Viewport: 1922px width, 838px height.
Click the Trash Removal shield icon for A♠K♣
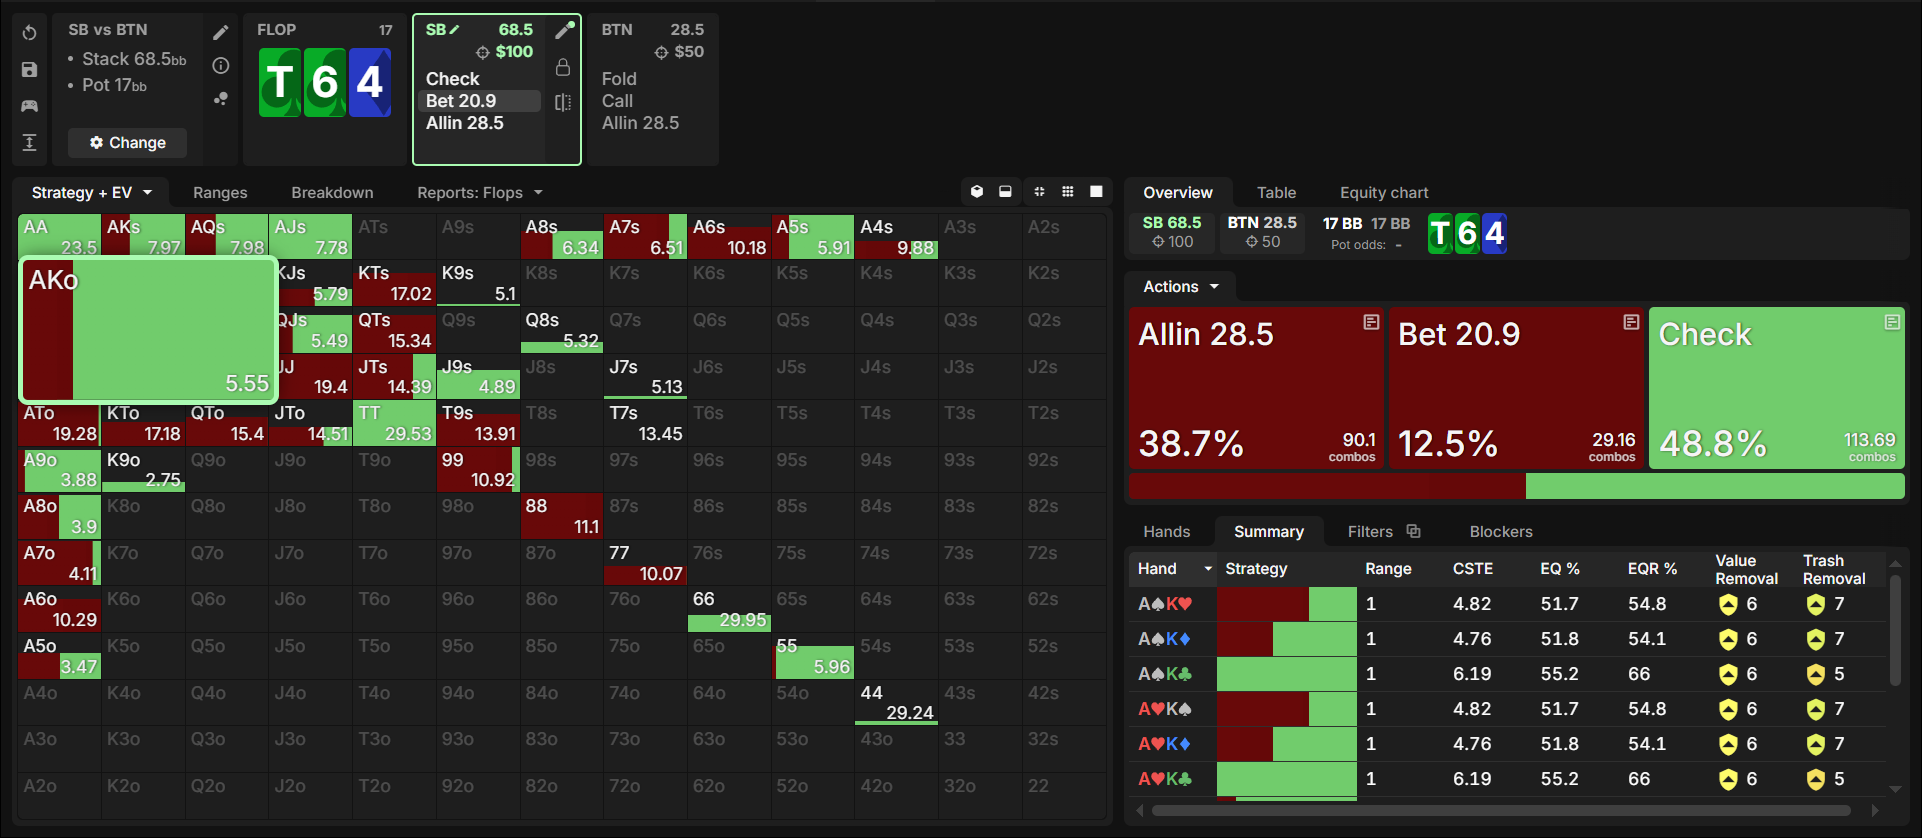tap(1816, 674)
